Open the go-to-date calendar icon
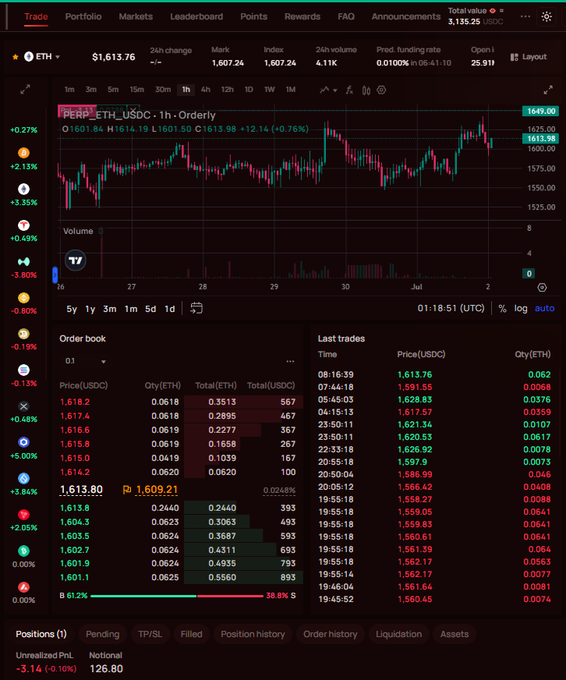 pos(196,308)
